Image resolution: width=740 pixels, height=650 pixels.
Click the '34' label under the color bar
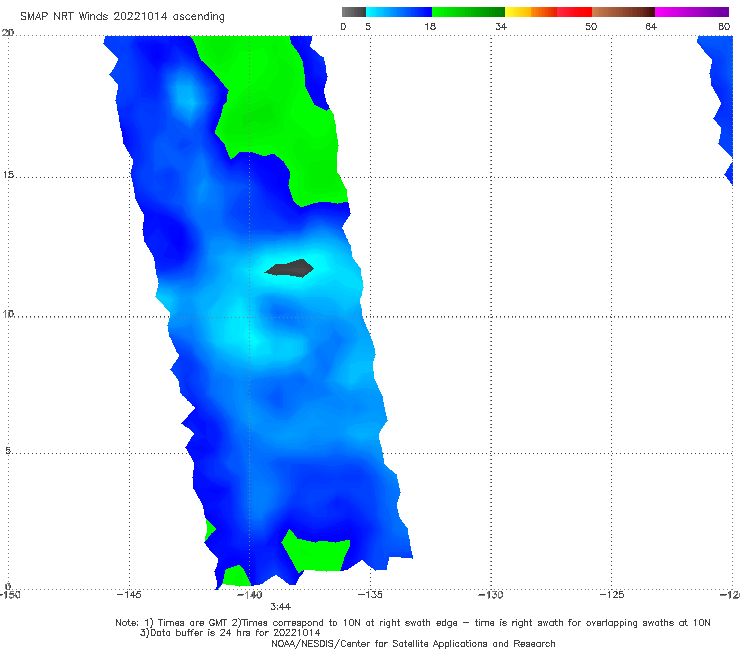(x=501, y=27)
